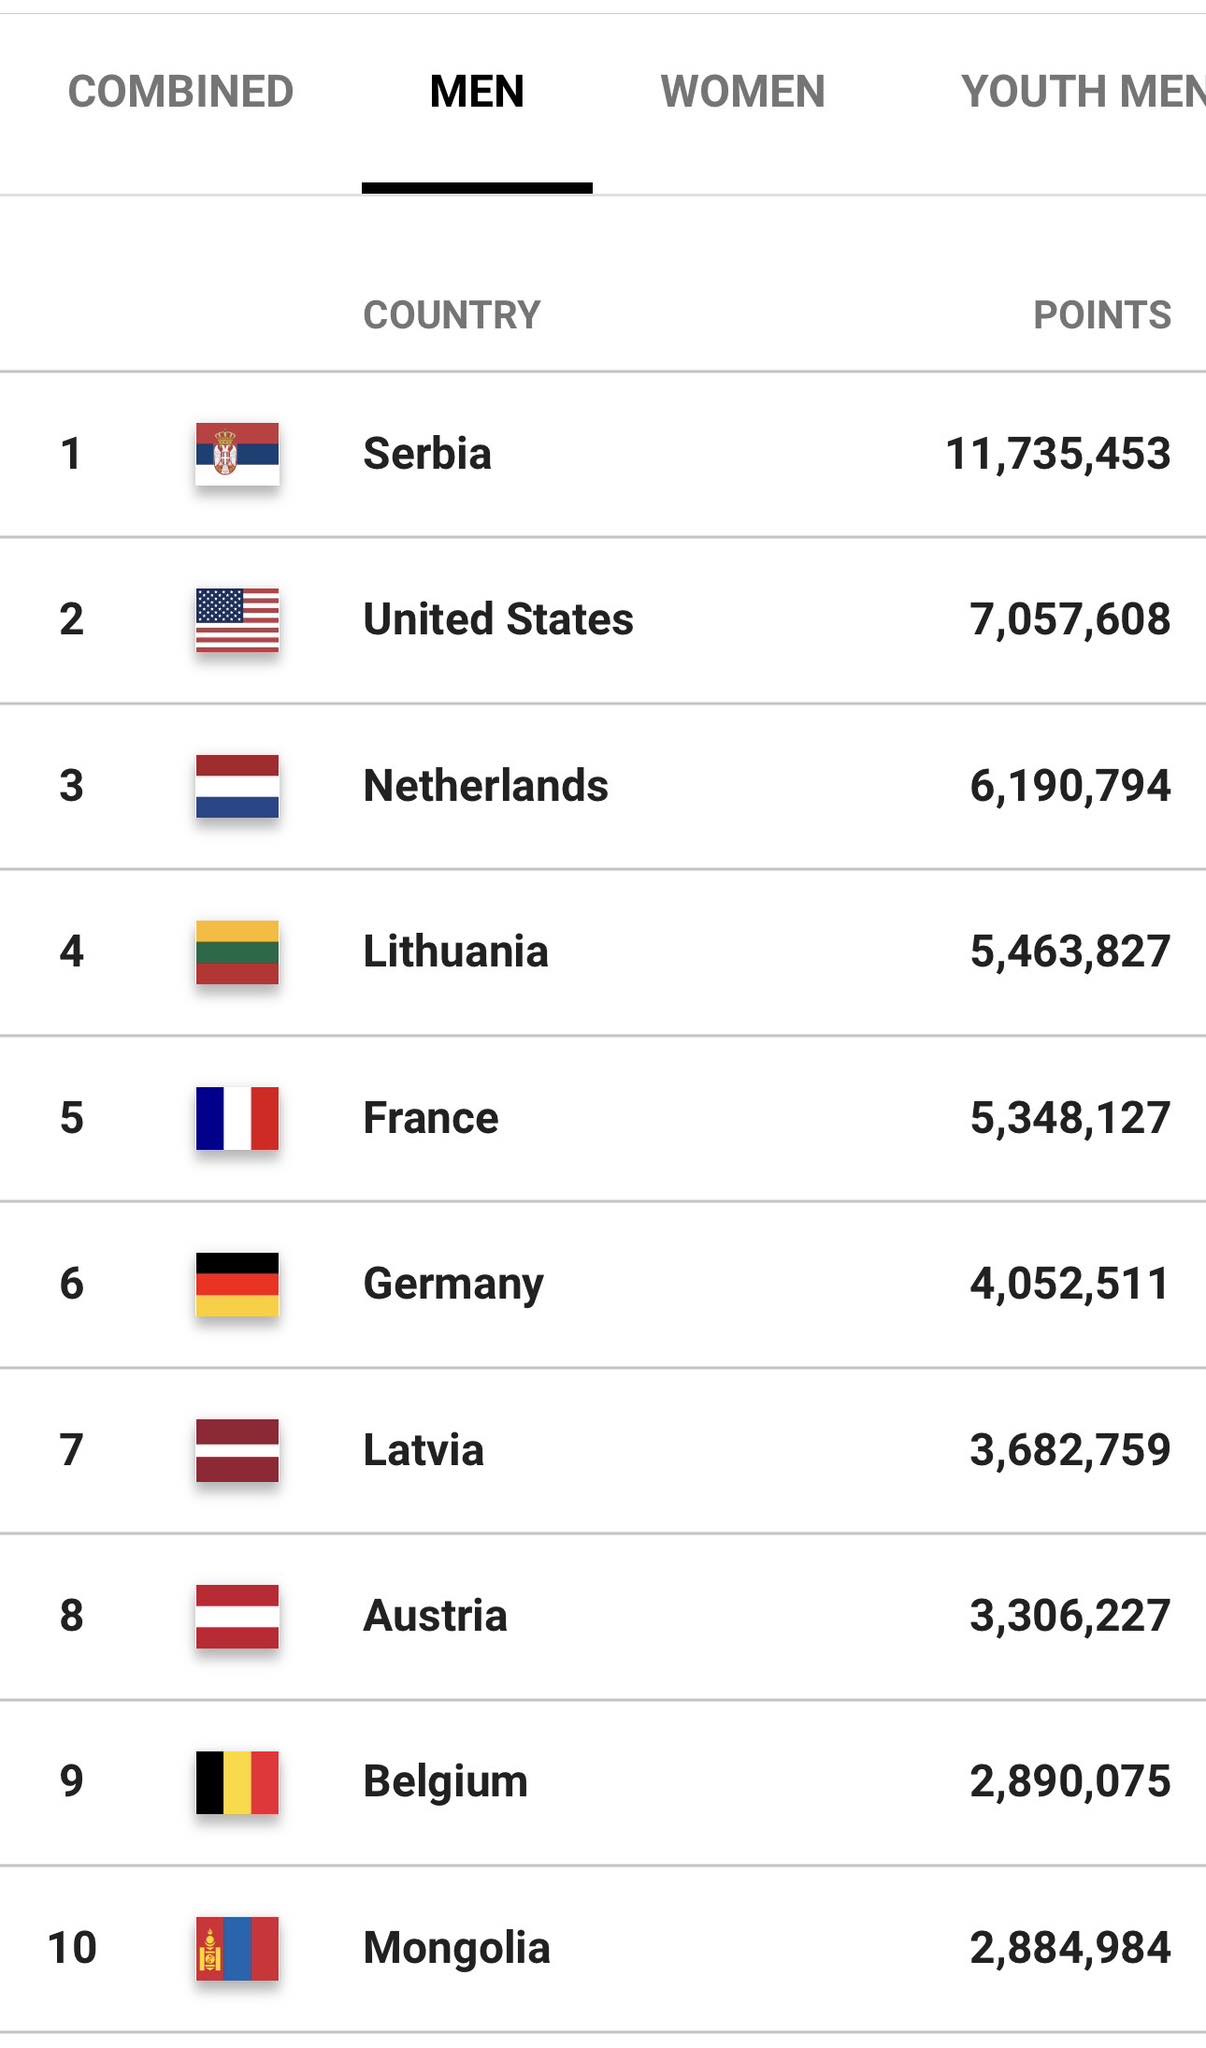The image size is (1206, 2048).
Task: Tap the Germany flag icon
Action: pos(237,1284)
